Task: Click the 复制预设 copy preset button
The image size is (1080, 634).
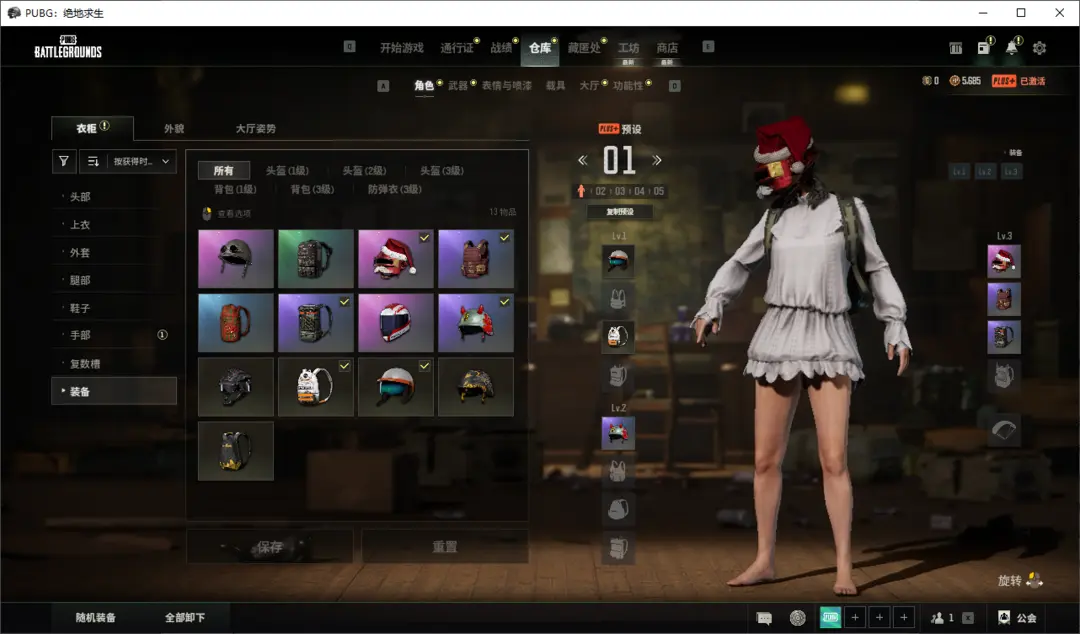Action: tap(619, 212)
